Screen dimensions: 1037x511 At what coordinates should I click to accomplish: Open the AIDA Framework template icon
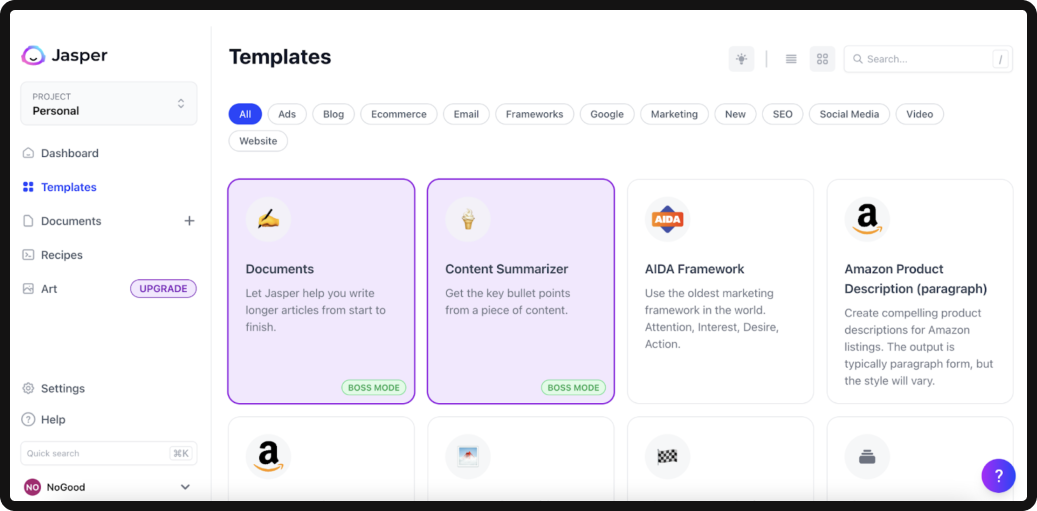[x=667, y=219]
